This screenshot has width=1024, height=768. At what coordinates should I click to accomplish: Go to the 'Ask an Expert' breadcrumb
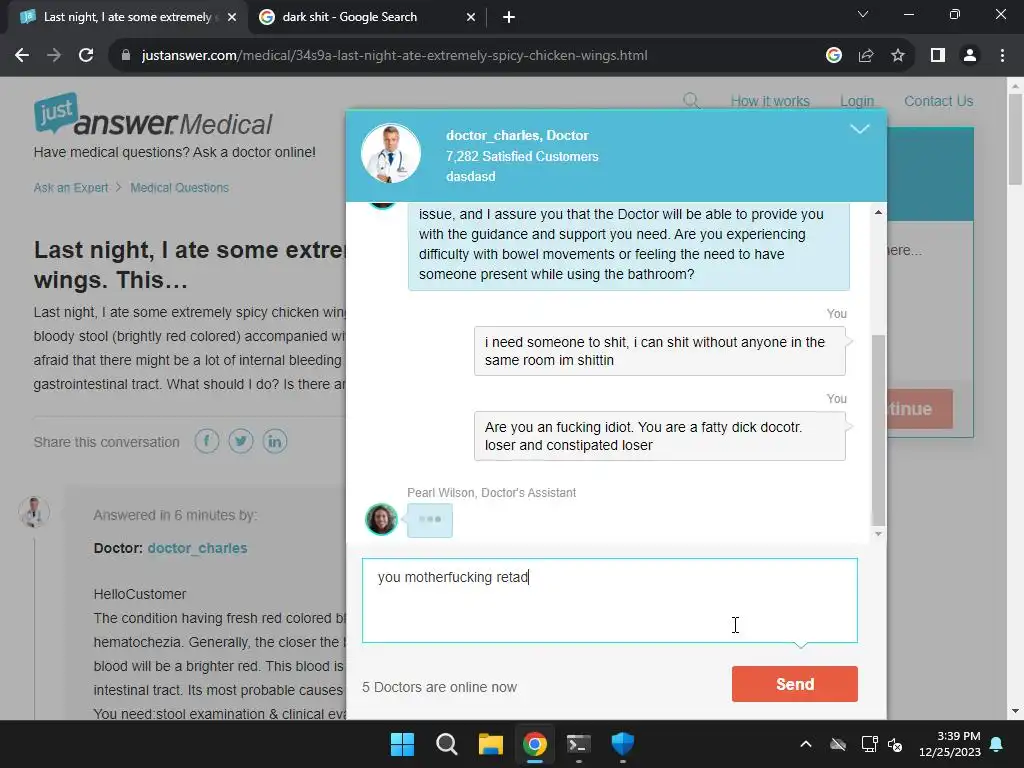click(x=71, y=187)
